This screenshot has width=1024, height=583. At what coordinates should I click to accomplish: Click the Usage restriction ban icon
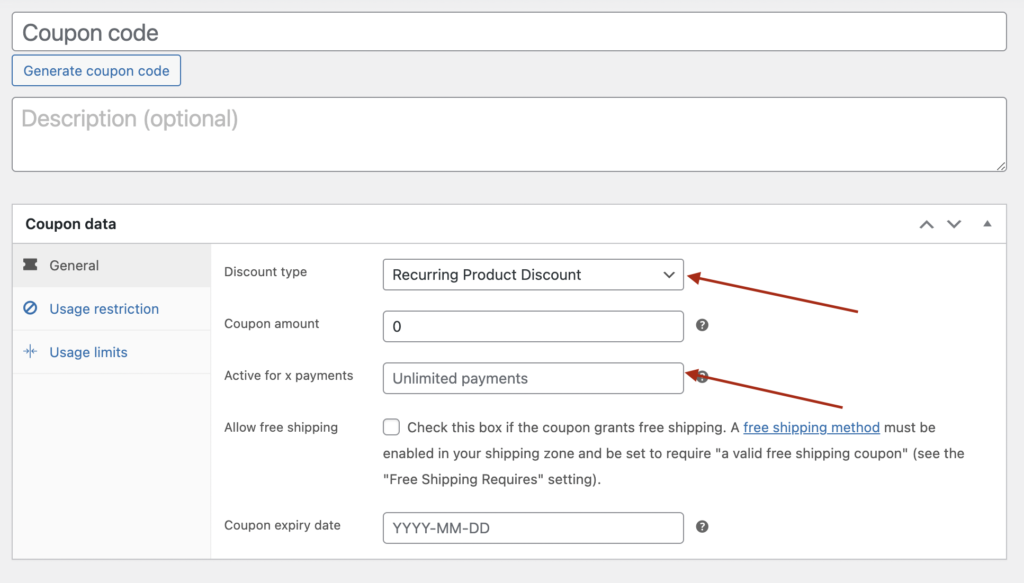click(30, 308)
